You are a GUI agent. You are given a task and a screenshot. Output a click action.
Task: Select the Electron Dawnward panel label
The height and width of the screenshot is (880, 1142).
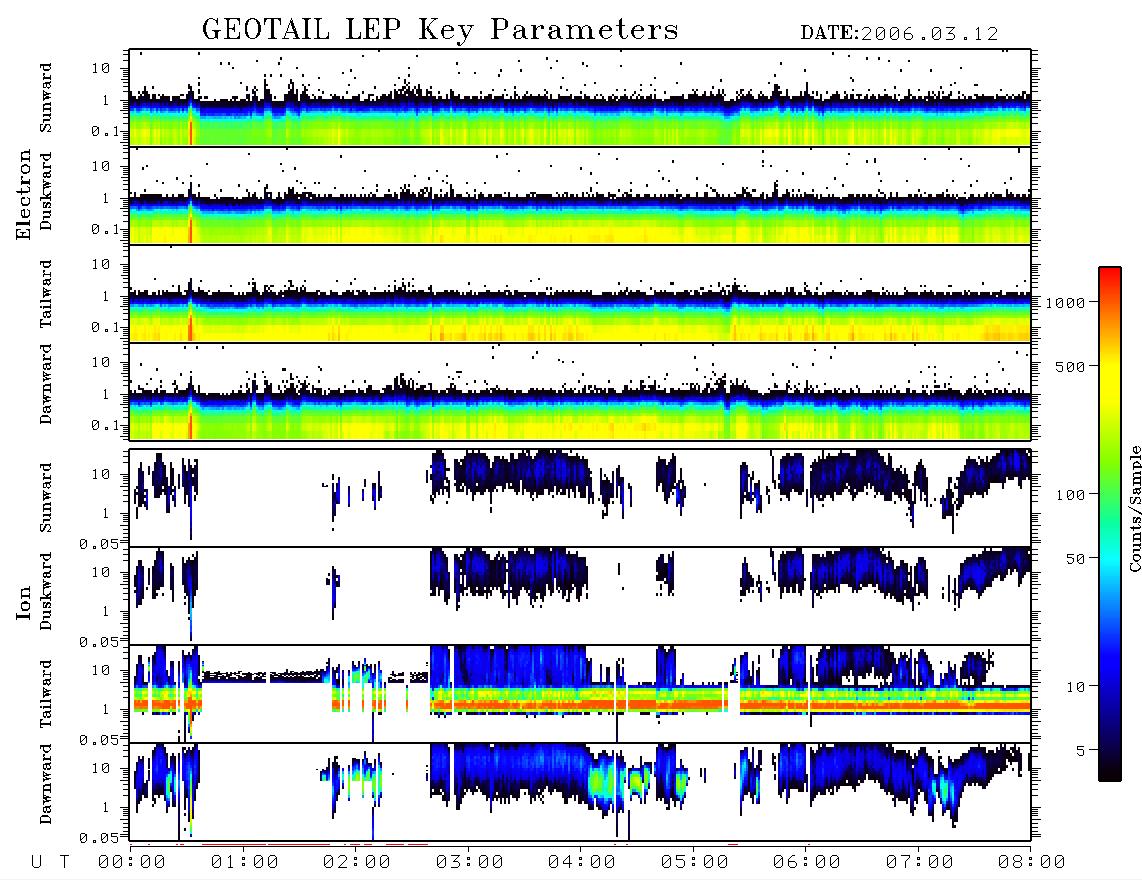46,384
